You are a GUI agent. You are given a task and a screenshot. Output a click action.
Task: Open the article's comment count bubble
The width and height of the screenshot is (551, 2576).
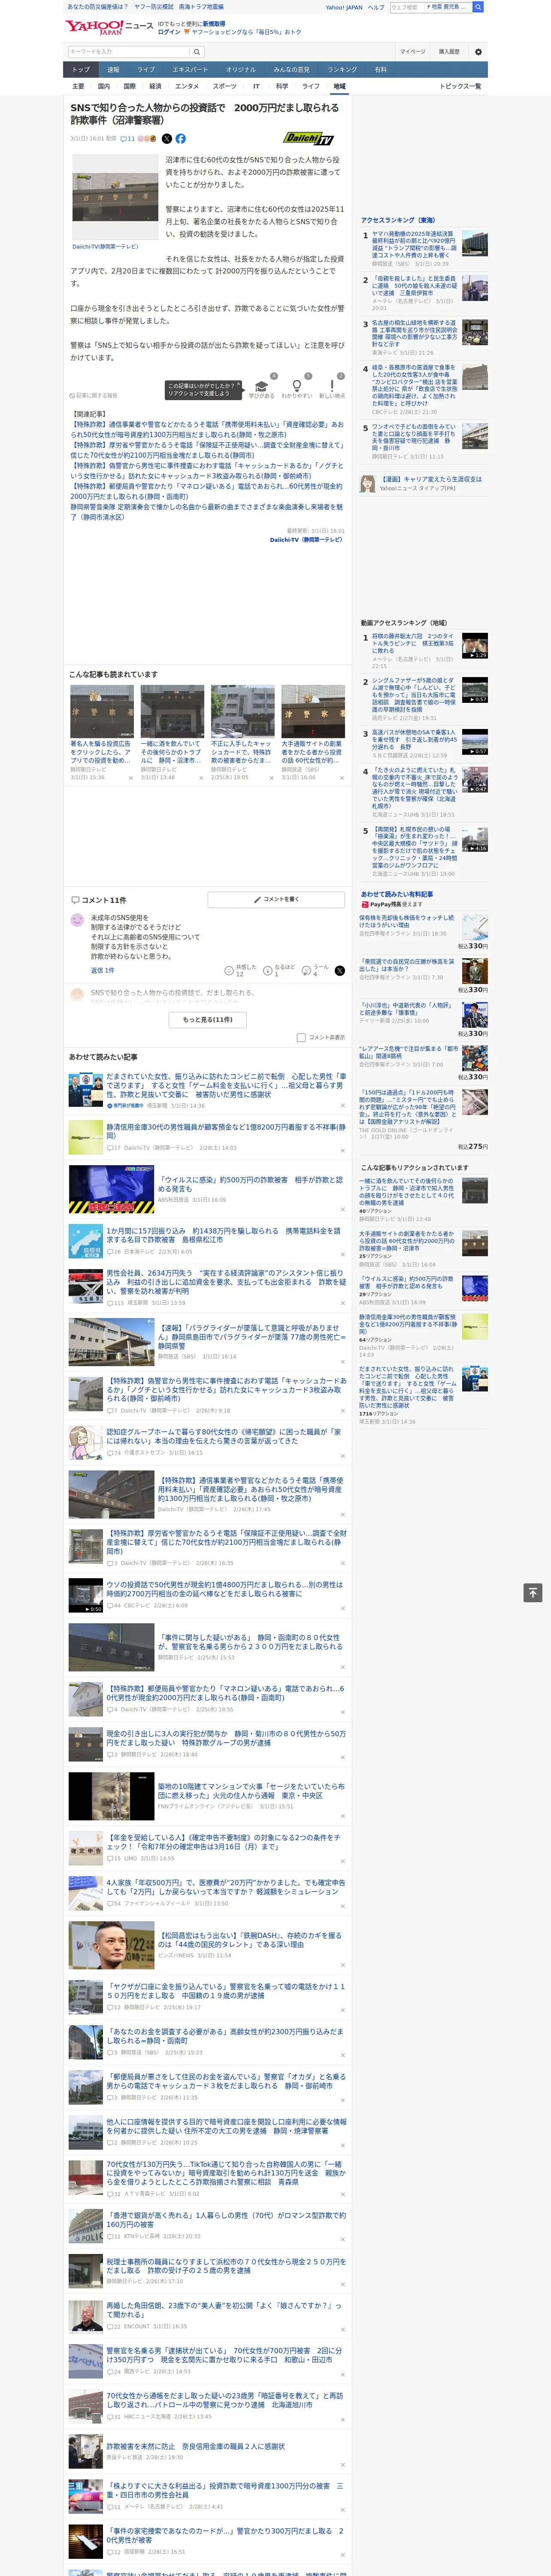point(127,139)
